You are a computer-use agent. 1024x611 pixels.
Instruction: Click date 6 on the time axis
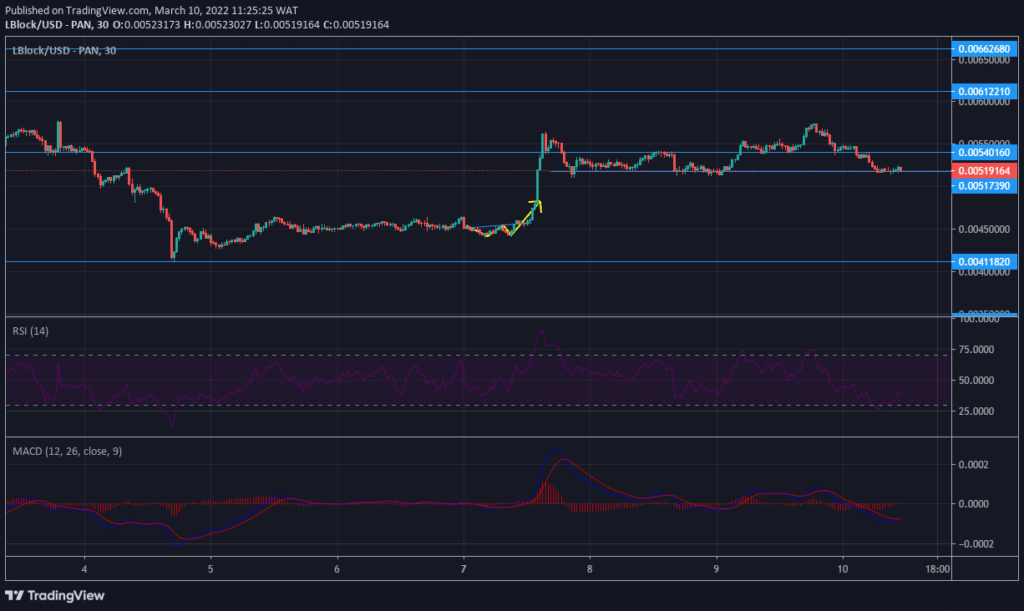click(337, 569)
